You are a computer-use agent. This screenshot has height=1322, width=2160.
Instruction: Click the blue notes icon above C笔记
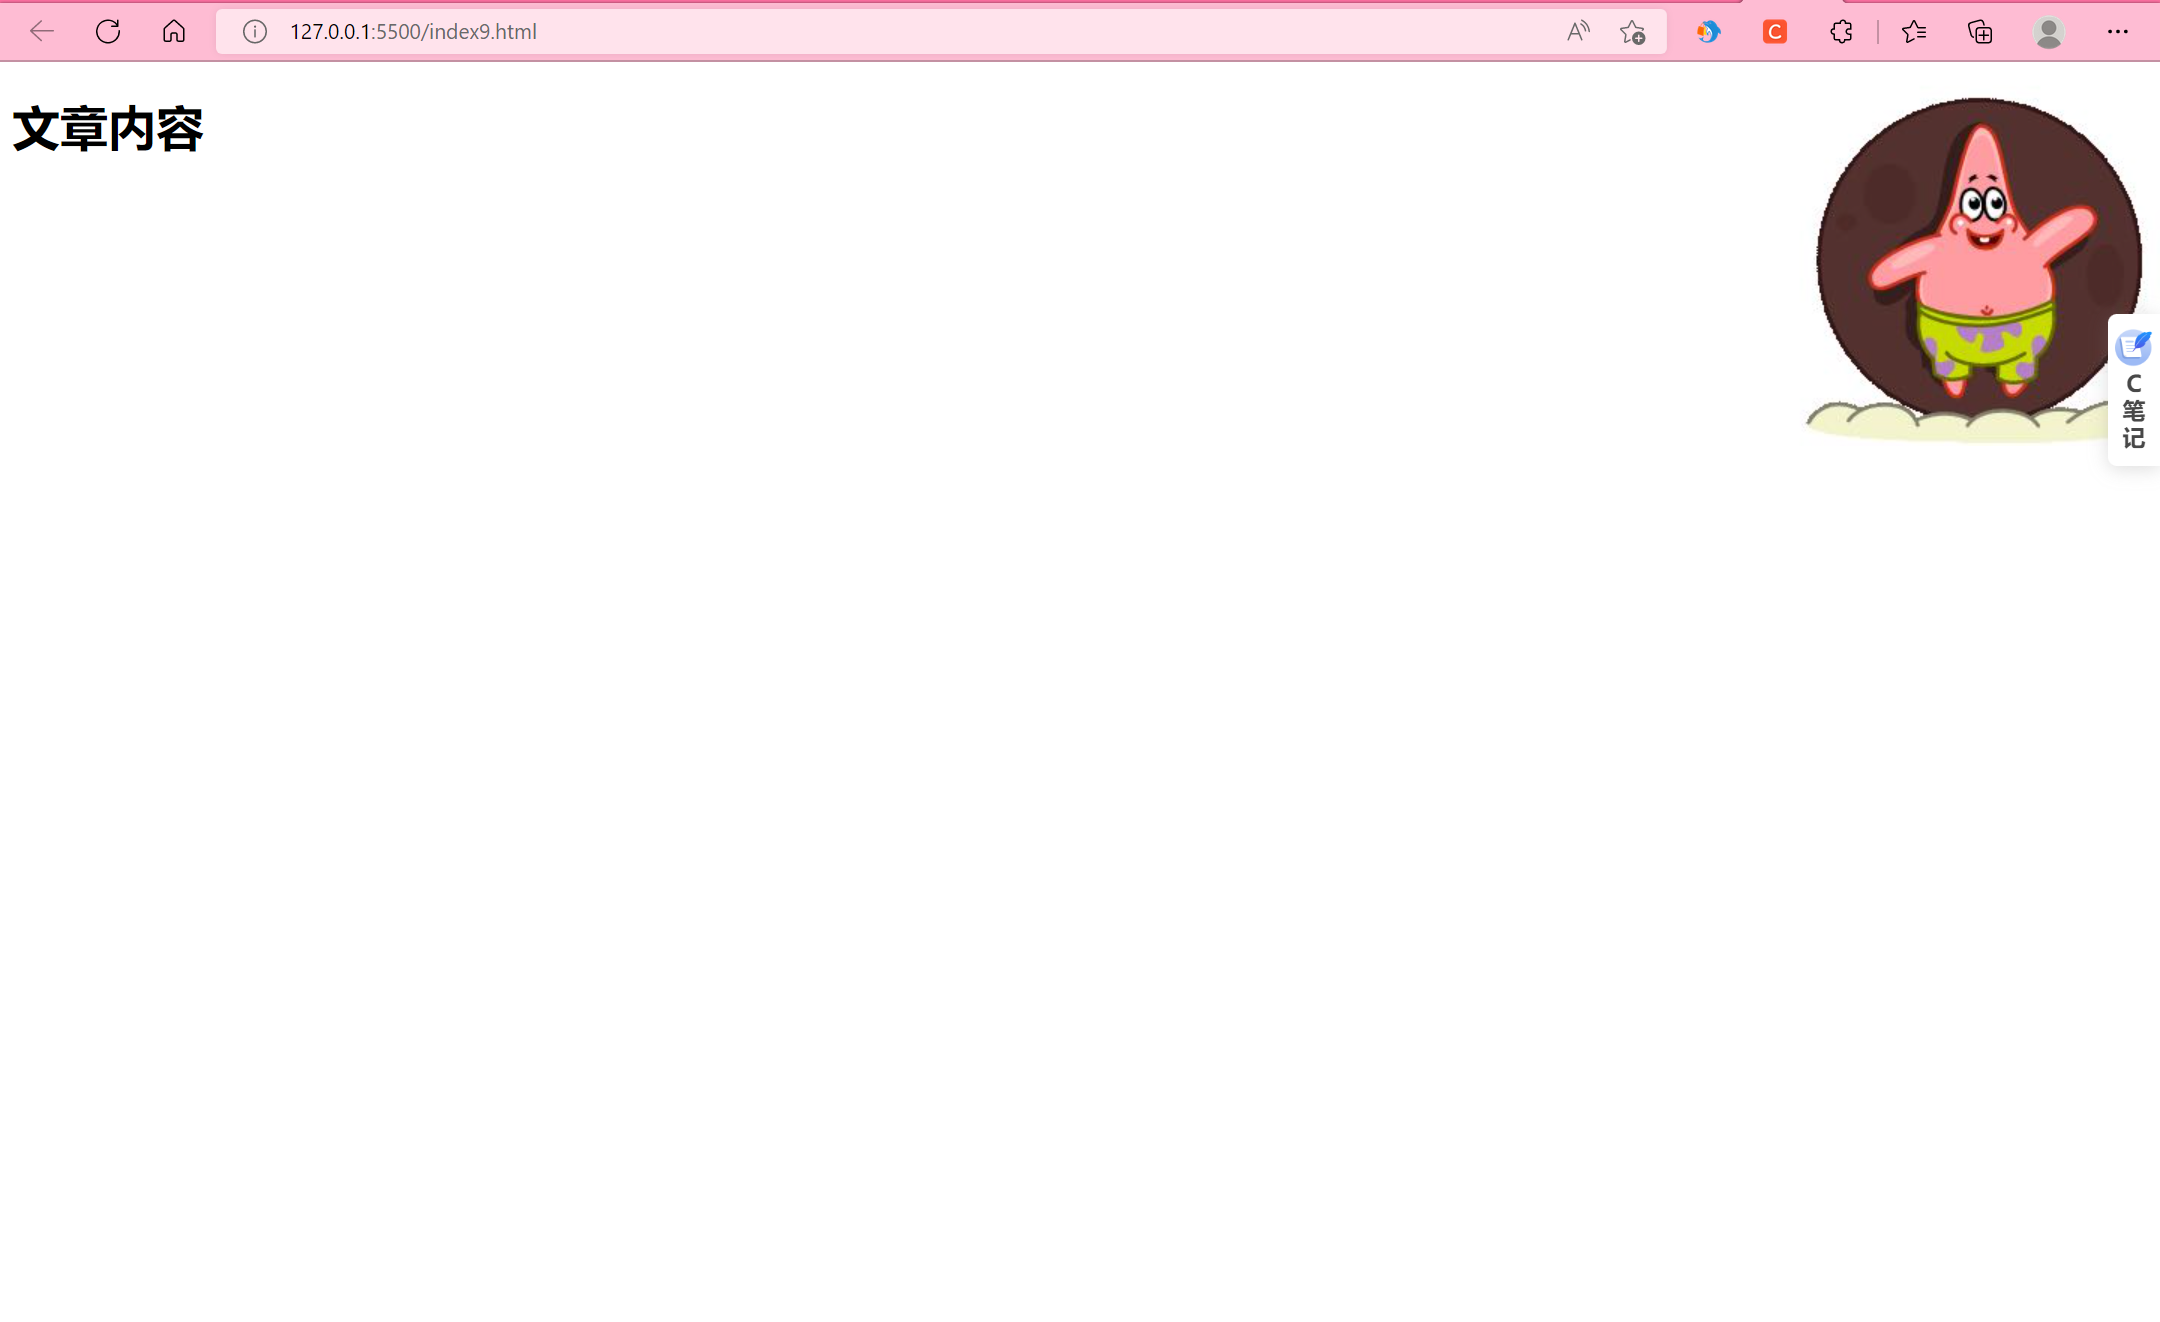coord(2133,347)
